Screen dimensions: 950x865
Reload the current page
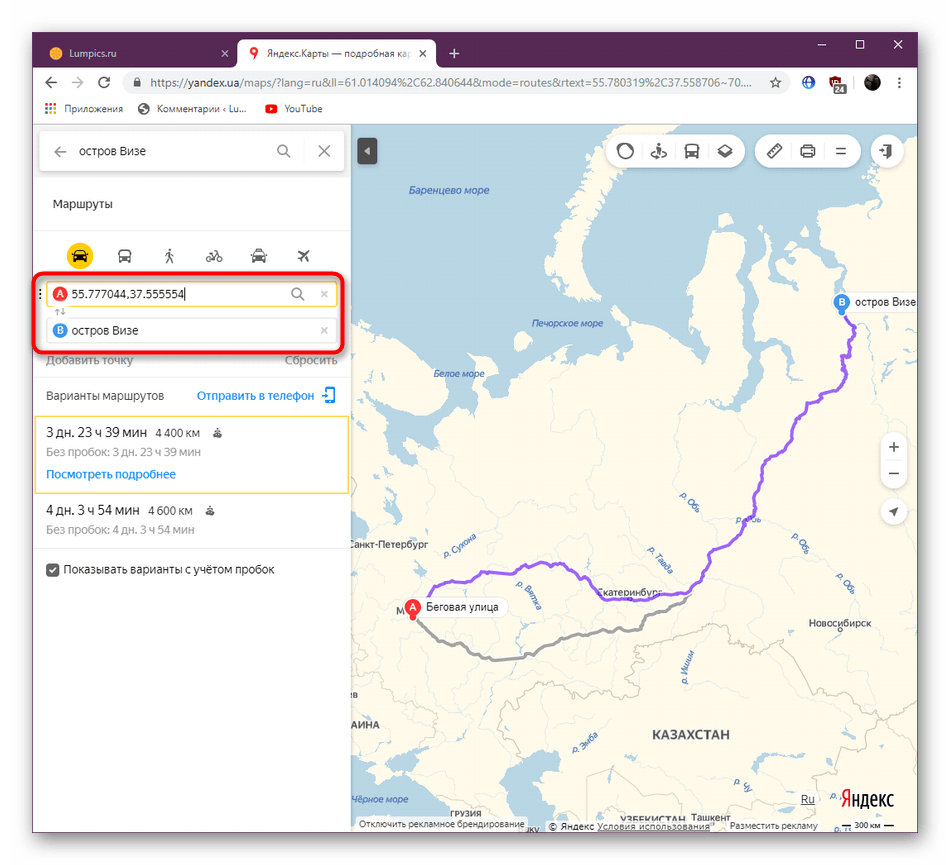coord(104,82)
